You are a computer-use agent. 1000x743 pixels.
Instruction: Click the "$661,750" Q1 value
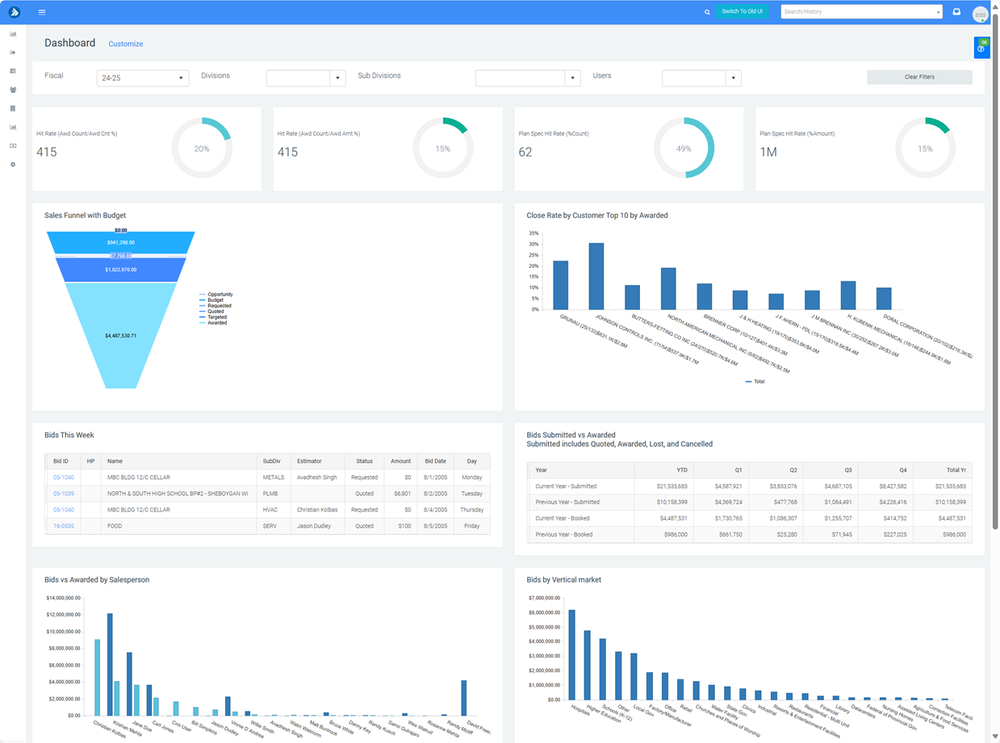click(x=730, y=534)
